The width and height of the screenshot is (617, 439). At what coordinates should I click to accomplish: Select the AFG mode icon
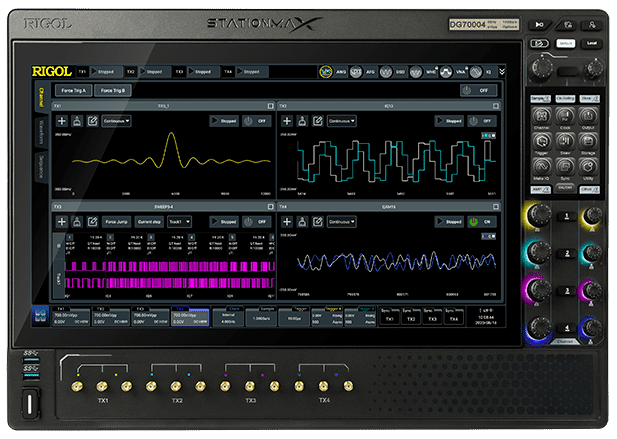coord(358,72)
